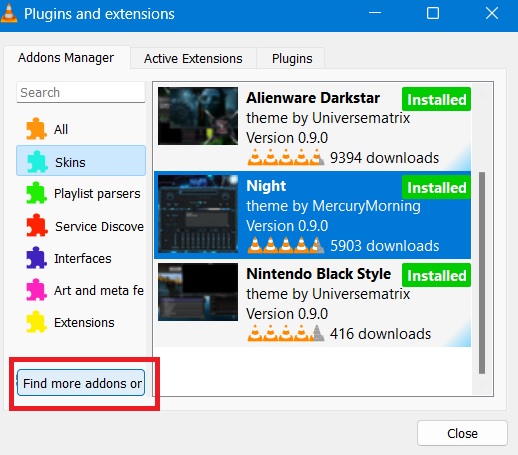Switch to the Active Extensions tab

(193, 59)
